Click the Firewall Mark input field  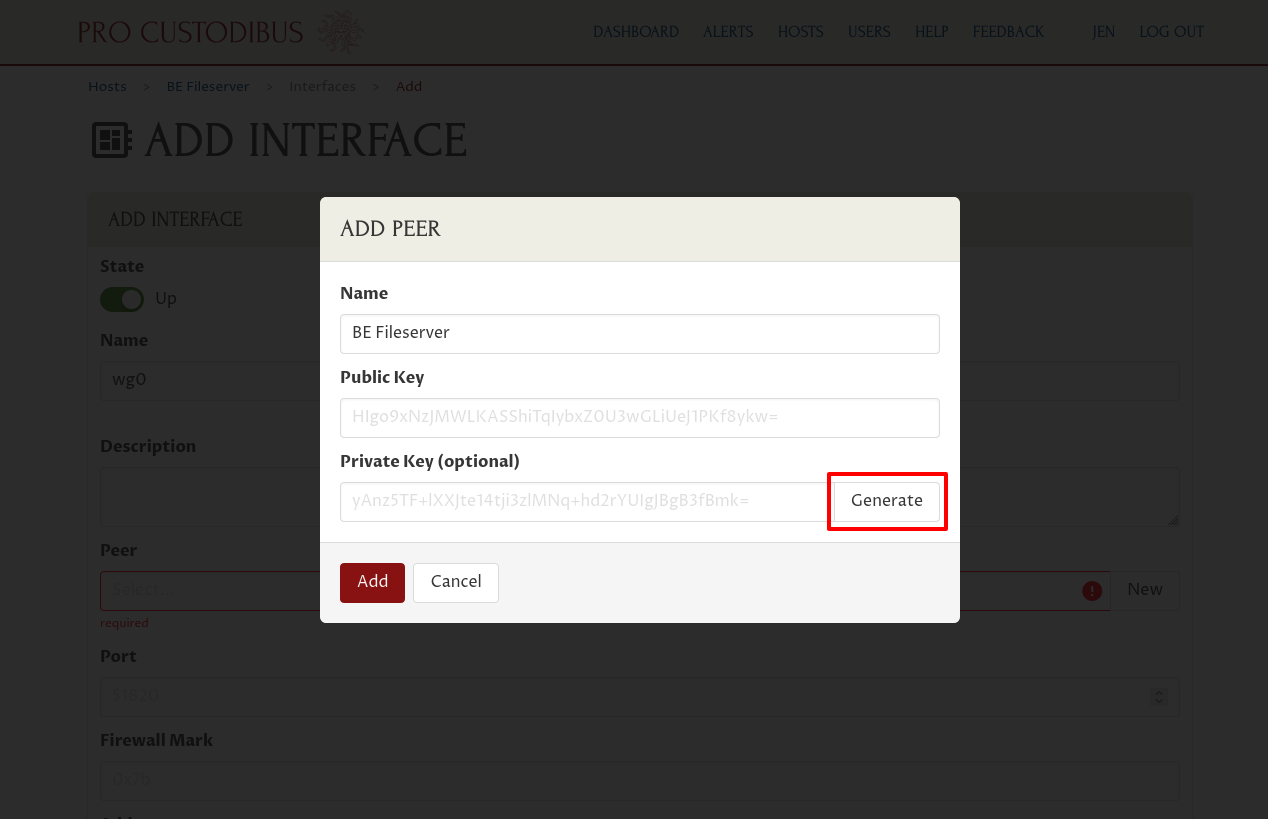639,781
